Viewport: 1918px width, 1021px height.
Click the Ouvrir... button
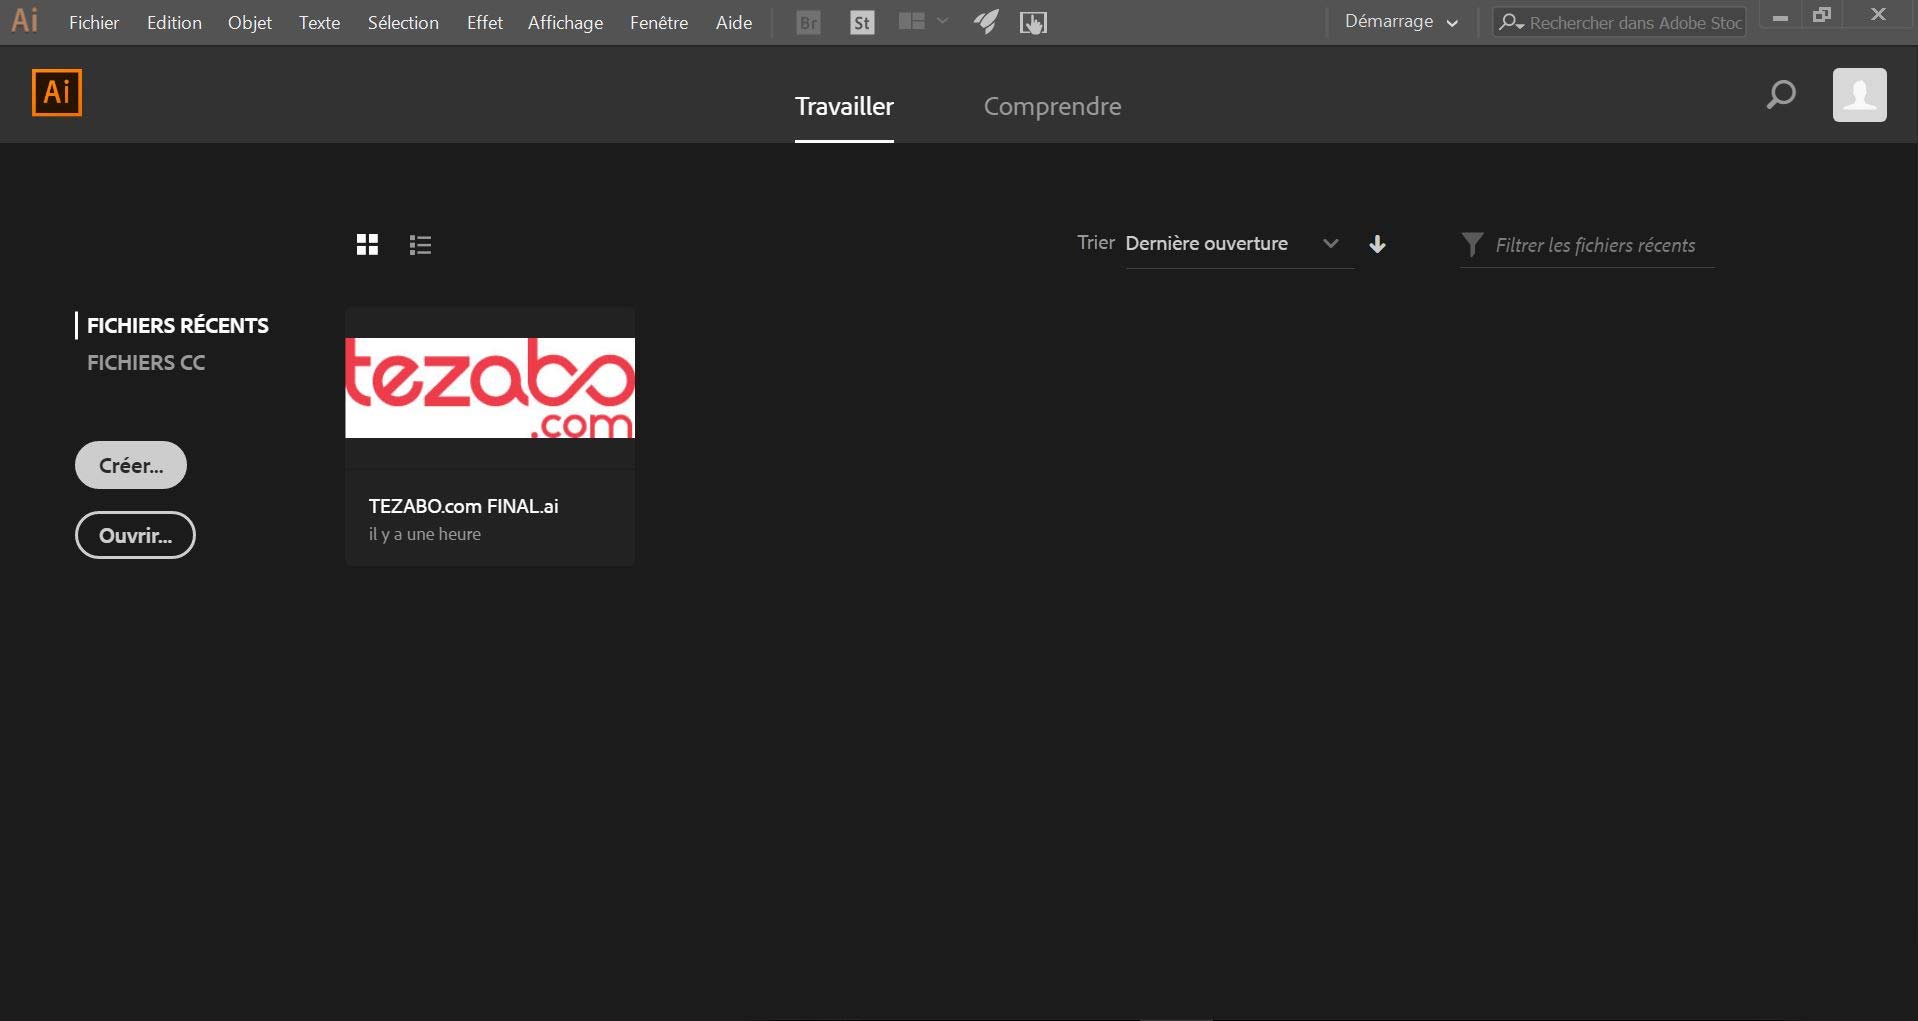point(135,535)
